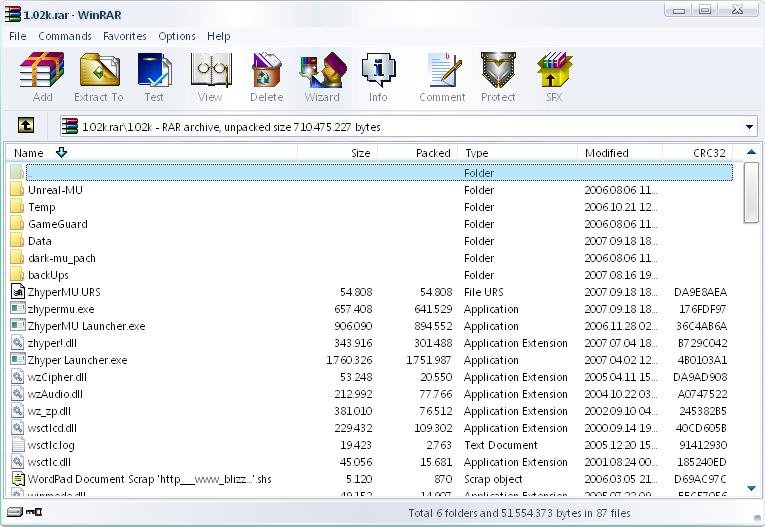Select the GameGuard folder icon
The height and width of the screenshot is (527, 765).
tap(18, 224)
